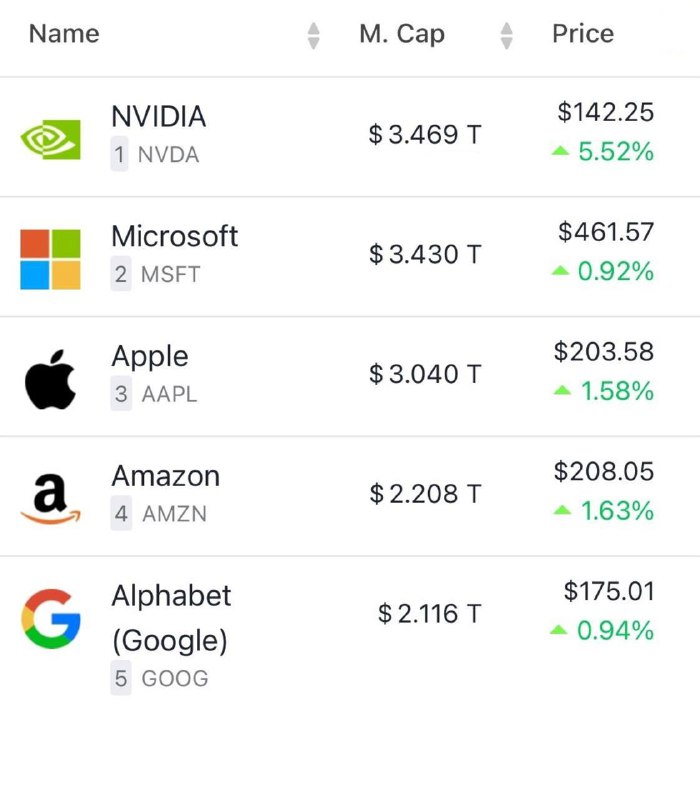Screen dimensions: 700x800
Task: Click the Google G logo
Action: point(51,618)
